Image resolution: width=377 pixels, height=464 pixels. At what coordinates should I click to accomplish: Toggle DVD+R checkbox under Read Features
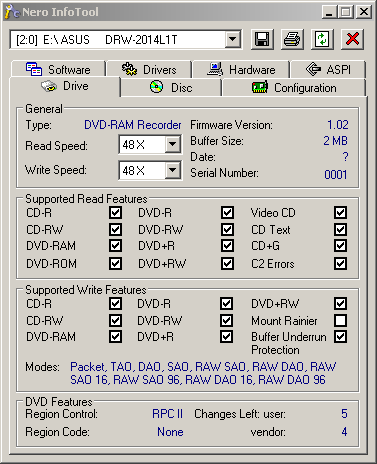(x=227, y=246)
